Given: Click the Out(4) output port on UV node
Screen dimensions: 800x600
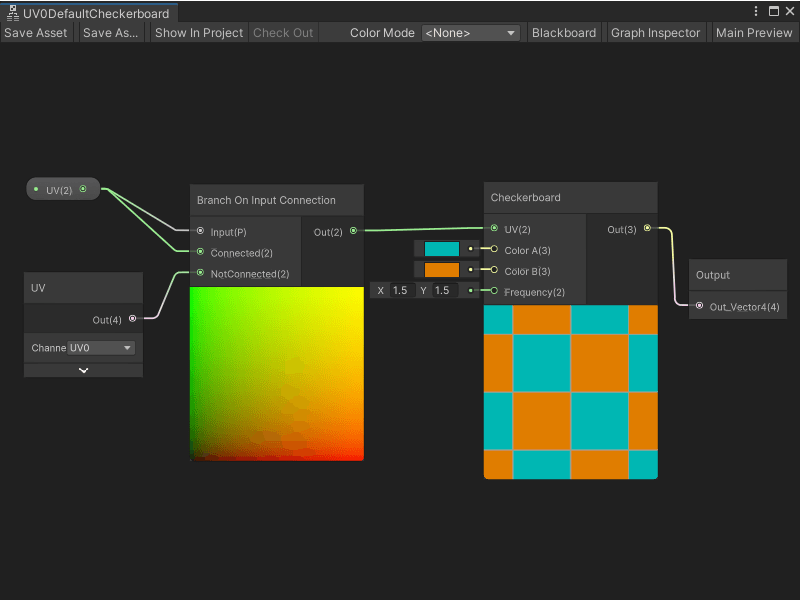Looking at the screenshot, I should point(132,319).
